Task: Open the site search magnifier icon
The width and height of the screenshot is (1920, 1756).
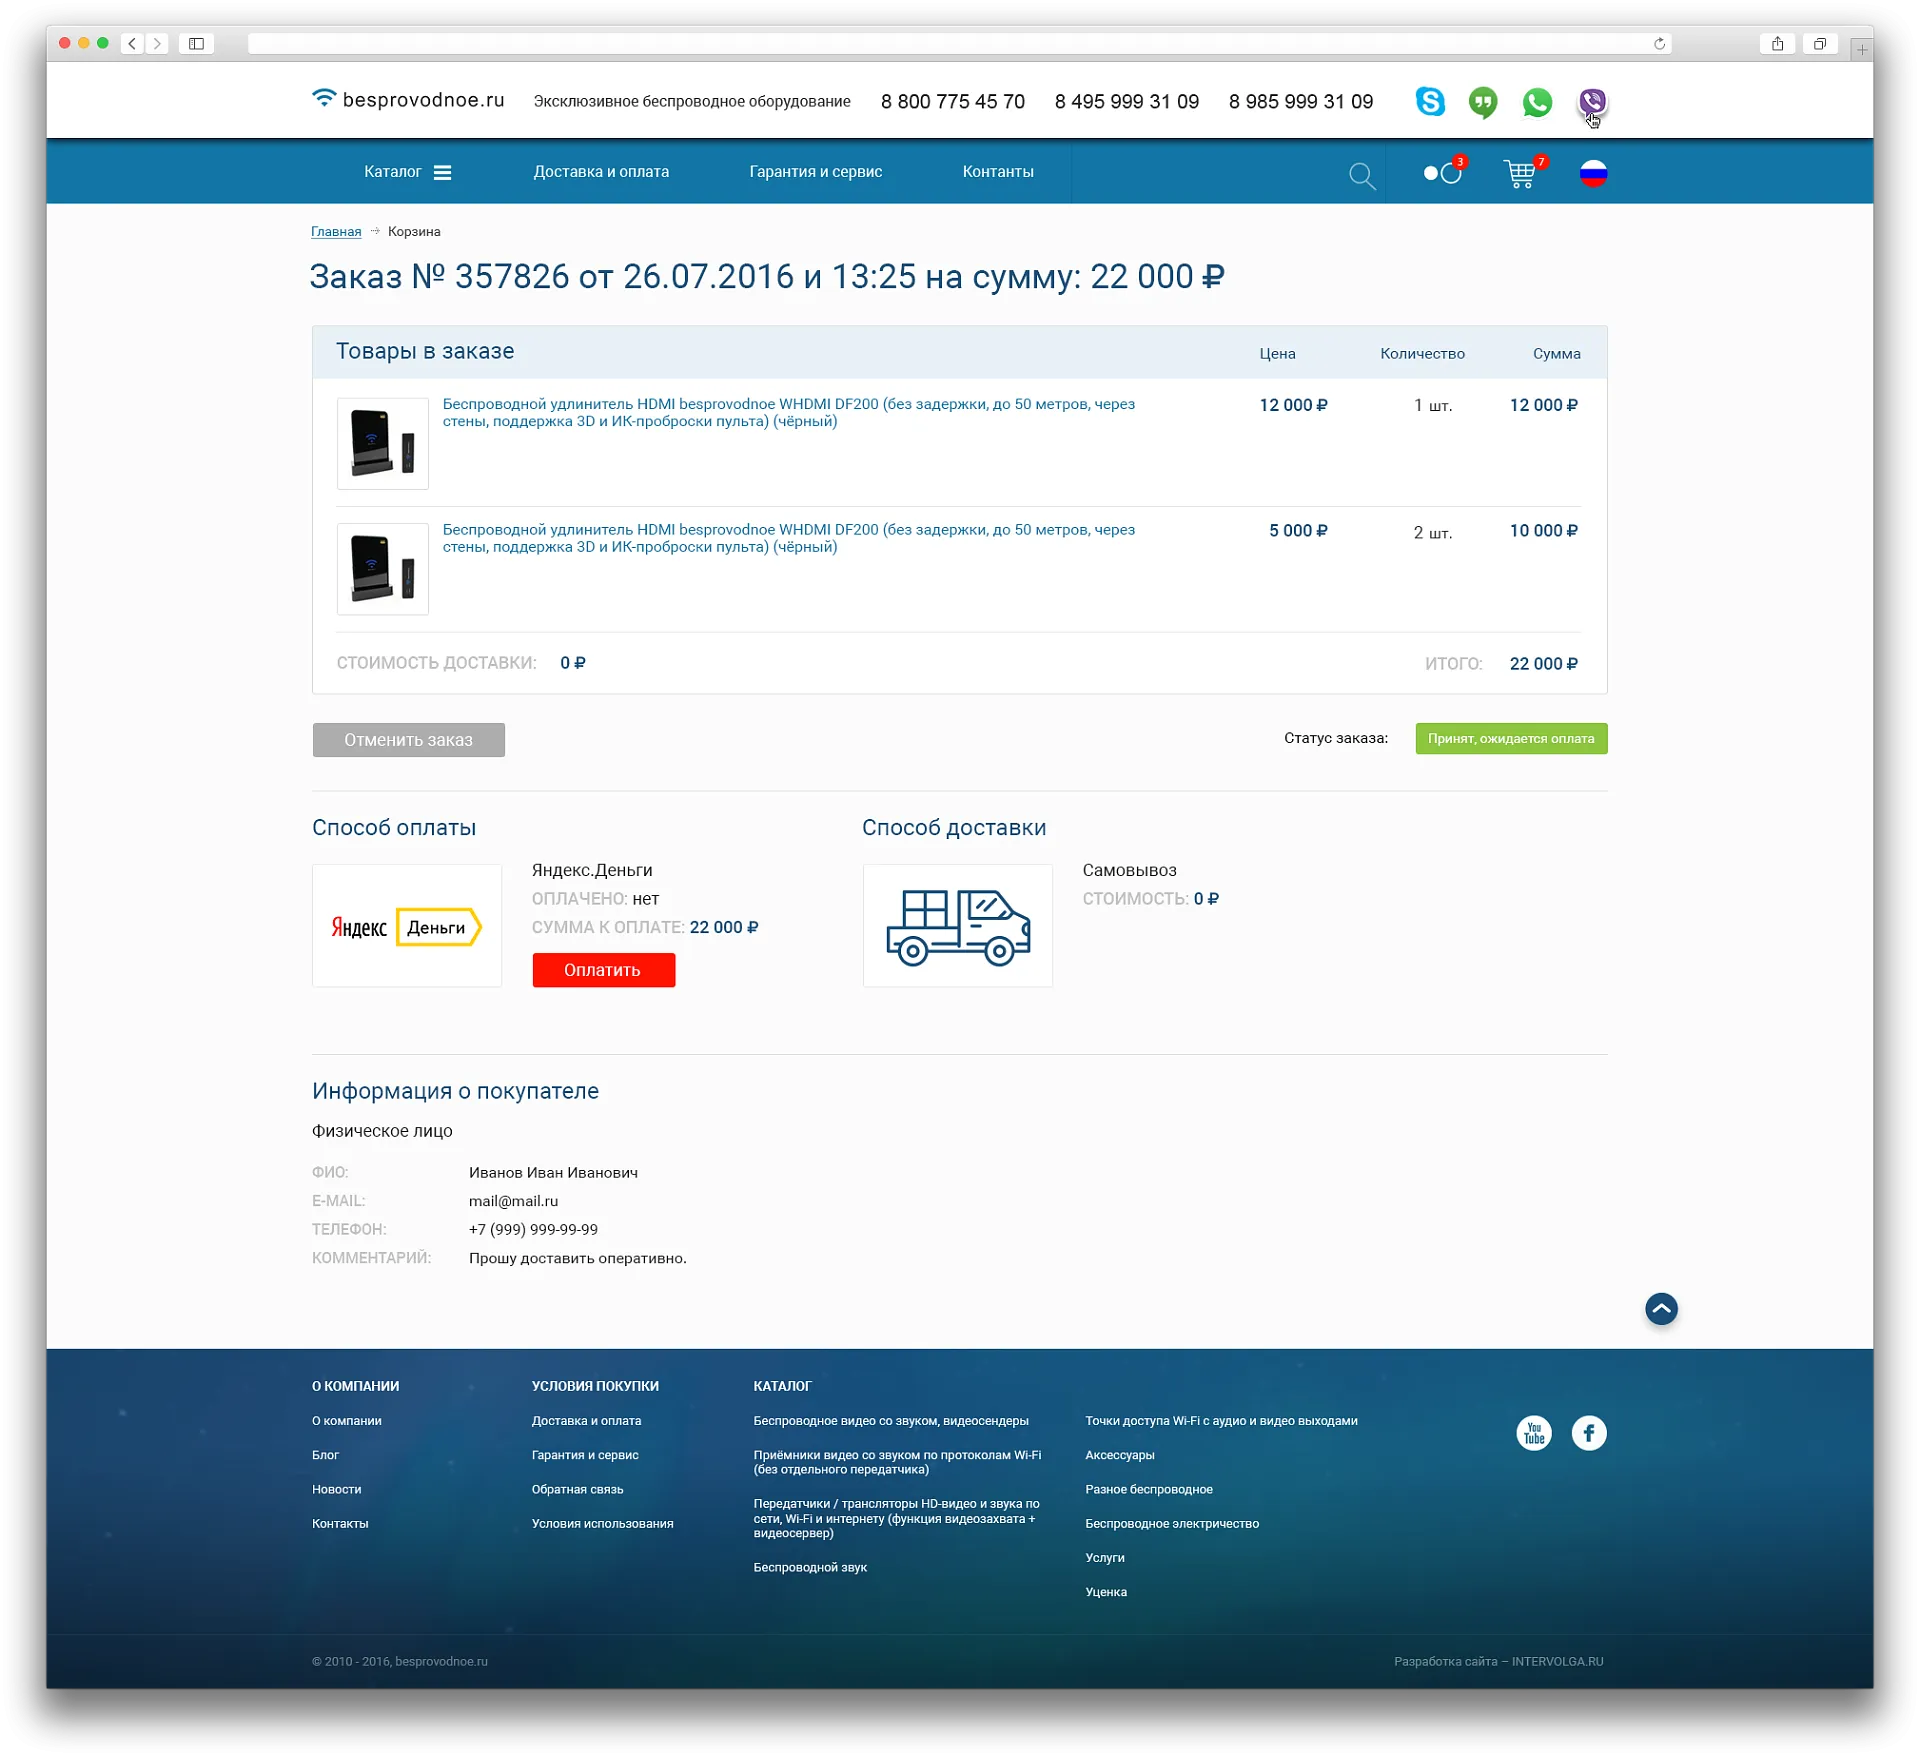Action: pyautogui.click(x=1361, y=175)
